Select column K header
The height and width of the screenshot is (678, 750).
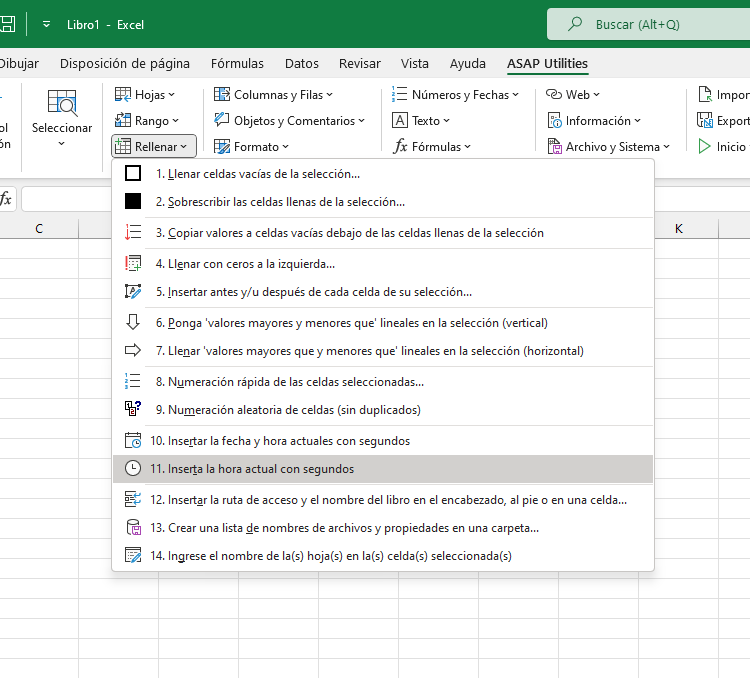679,229
